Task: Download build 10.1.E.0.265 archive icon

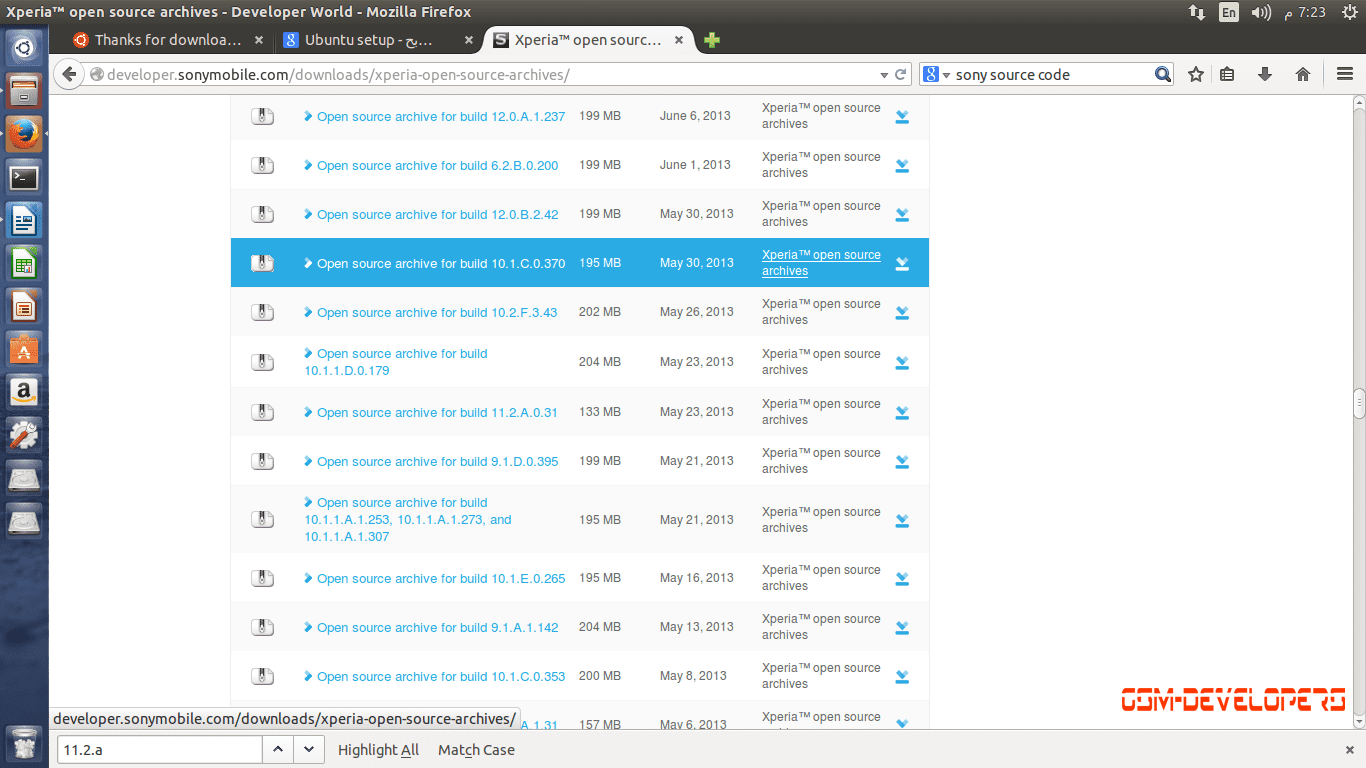Action: click(902, 578)
